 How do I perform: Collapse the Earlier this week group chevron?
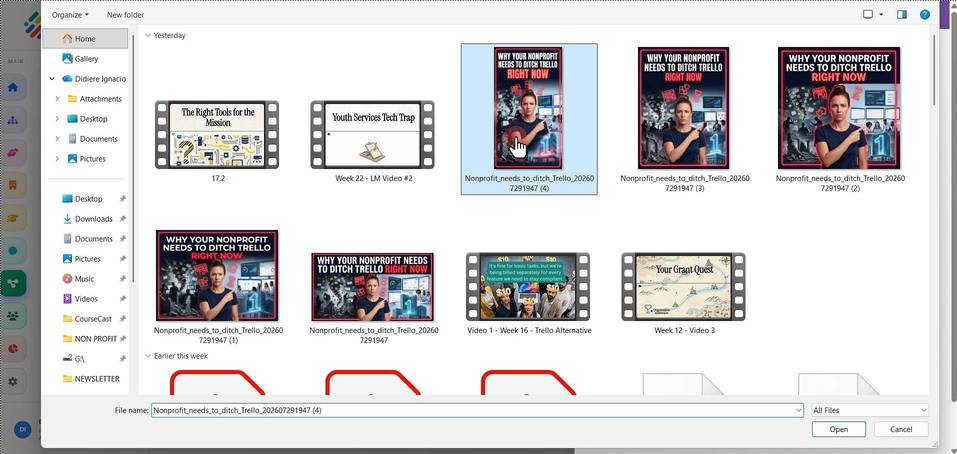click(x=148, y=356)
